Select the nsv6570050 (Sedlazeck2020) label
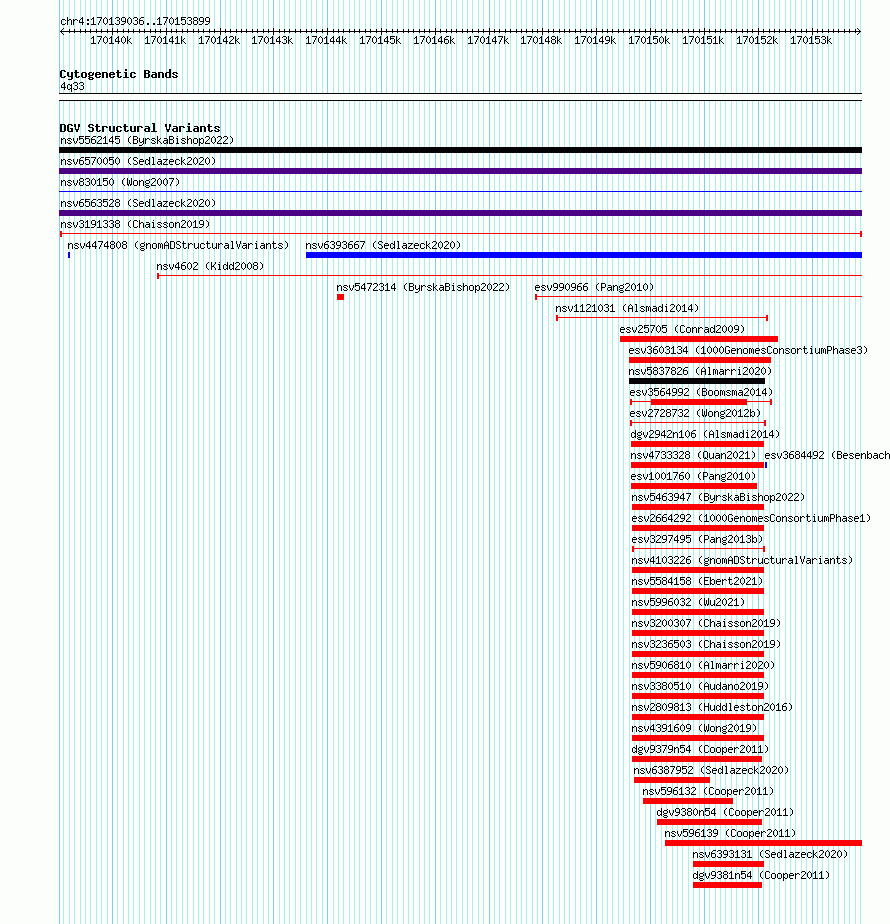The height and width of the screenshot is (924, 890). tap(138, 161)
